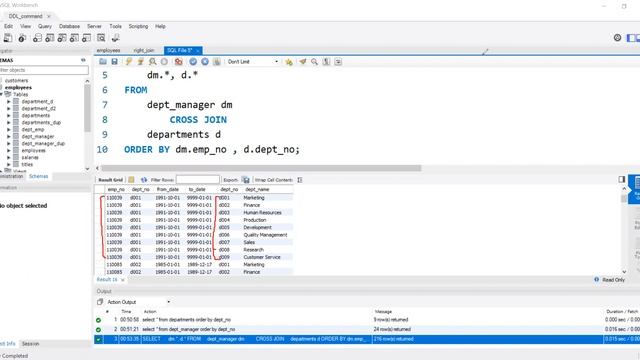Screen dimensions: 640x360
Task: Close the Result 16 tab
Action: (x=122, y=280)
